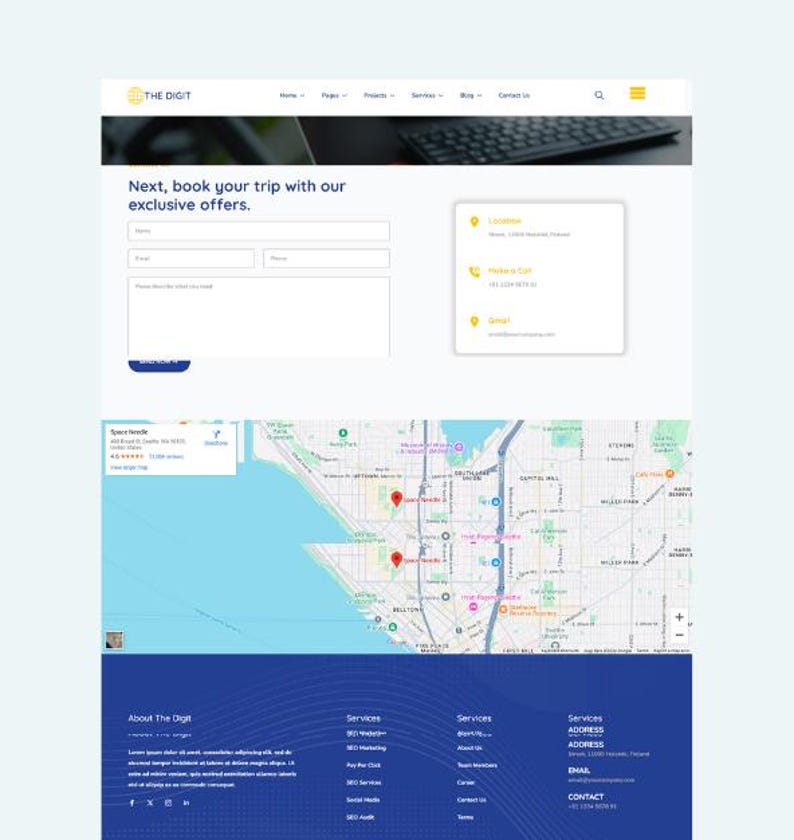Image resolution: width=794 pixels, height=840 pixels.
Task: Click the Space Needle title in map card
Action: point(129,432)
